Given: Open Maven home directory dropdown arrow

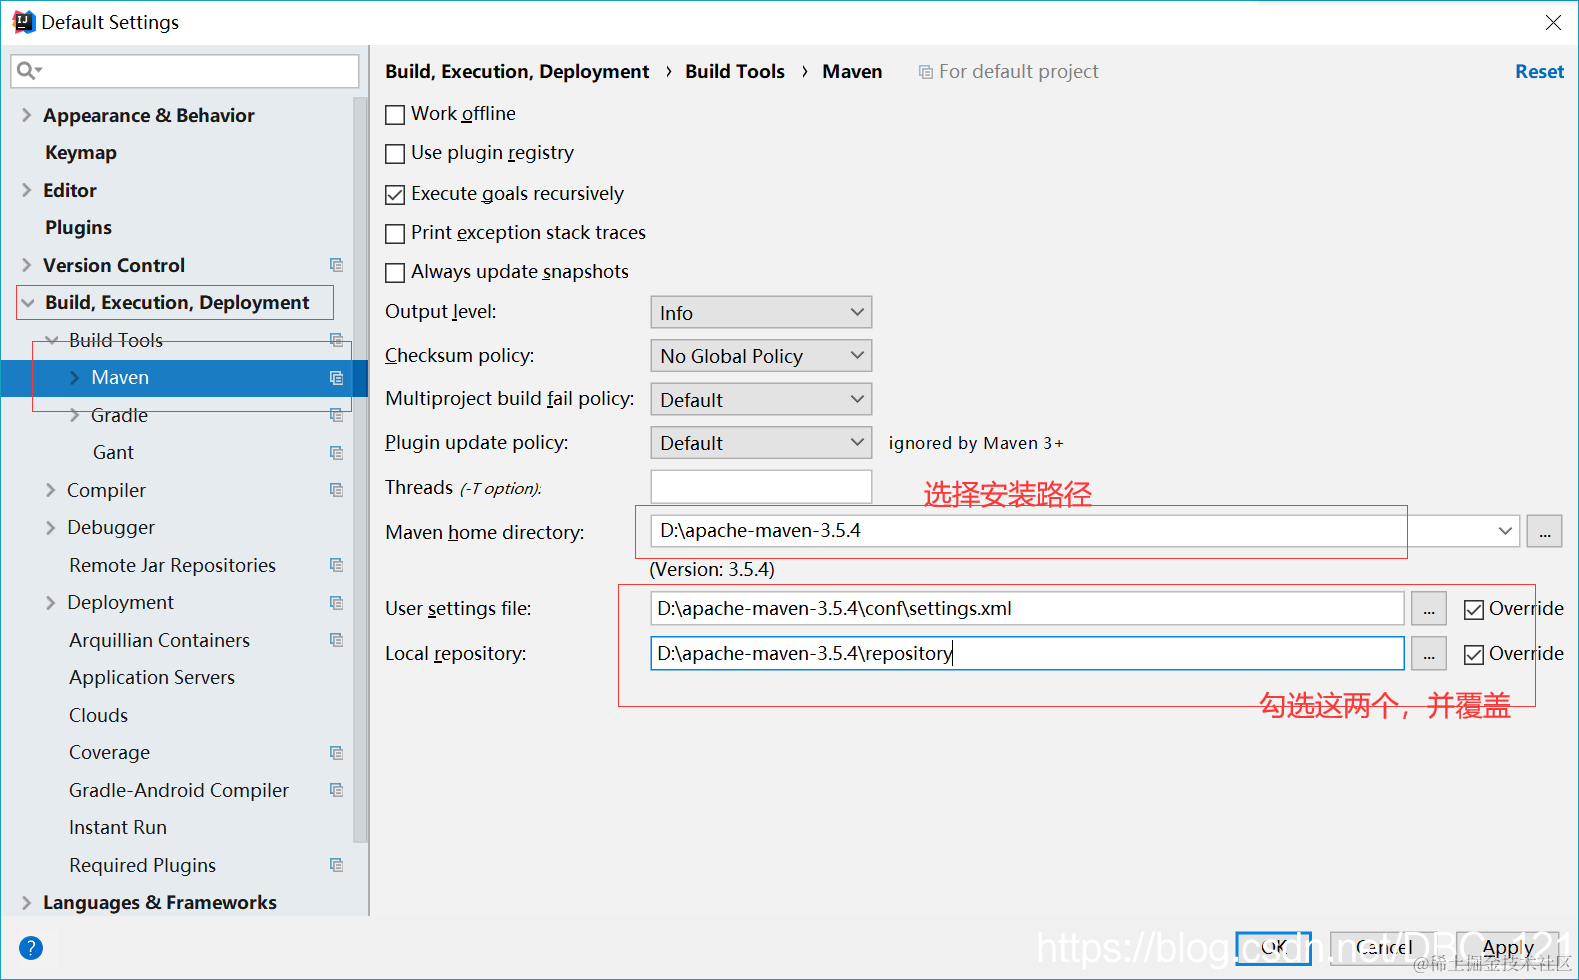Looking at the screenshot, I should 1505,531.
